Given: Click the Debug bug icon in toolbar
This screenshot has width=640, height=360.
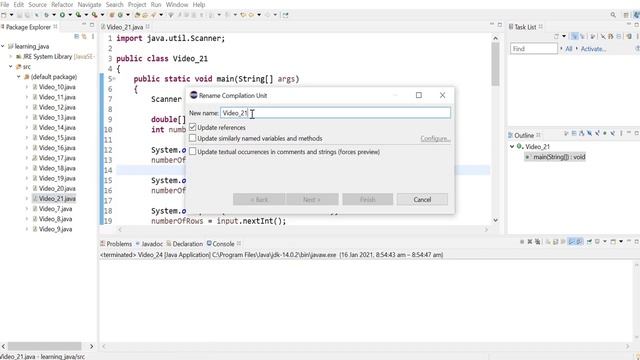Looking at the screenshot, I should 46,15.
